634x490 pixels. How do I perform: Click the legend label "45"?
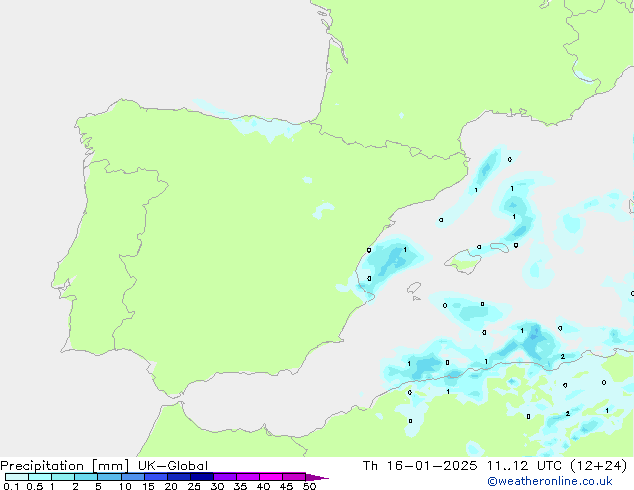tap(286, 486)
